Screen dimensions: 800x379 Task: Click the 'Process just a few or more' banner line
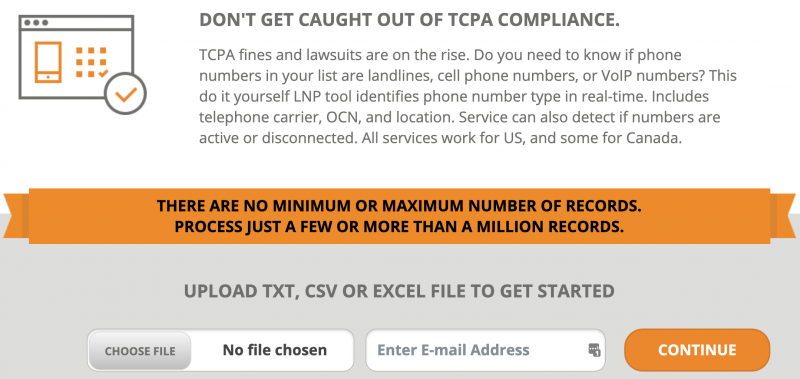pyautogui.click(x=399, y=226)
